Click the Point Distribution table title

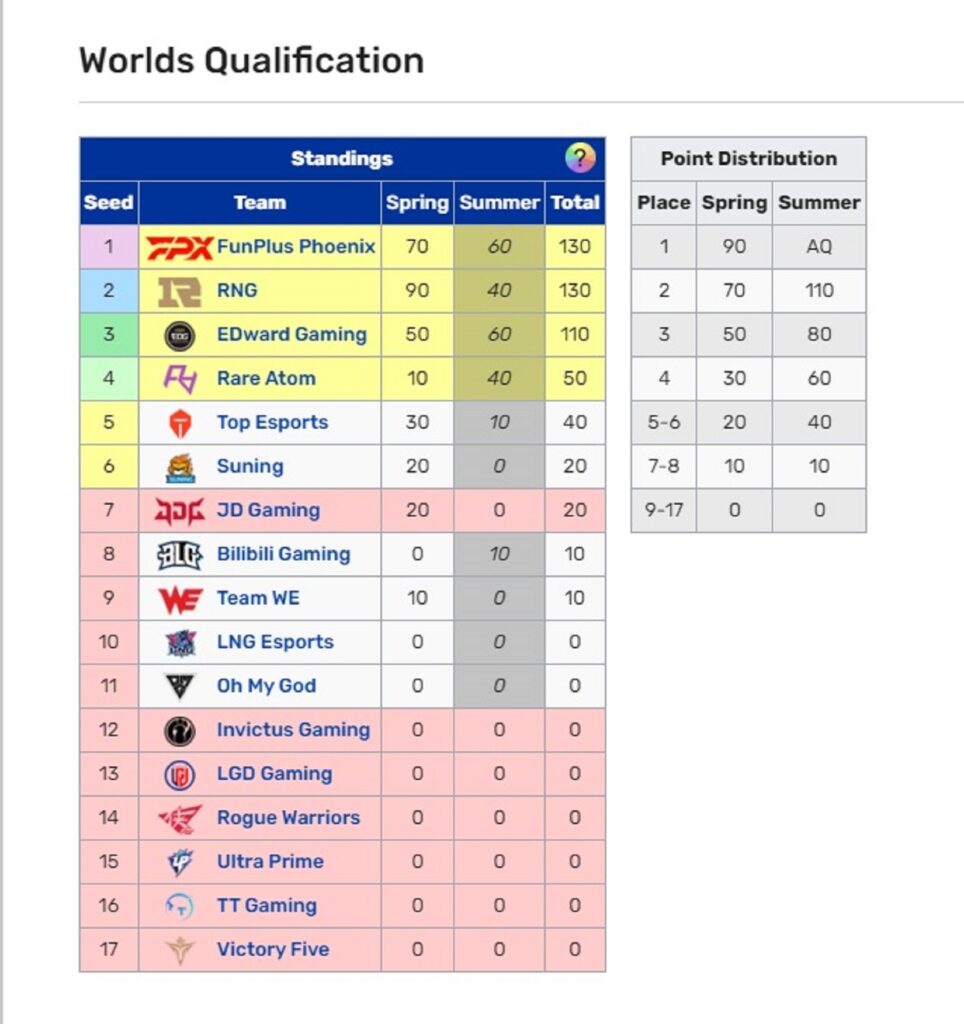coord(748,159)
